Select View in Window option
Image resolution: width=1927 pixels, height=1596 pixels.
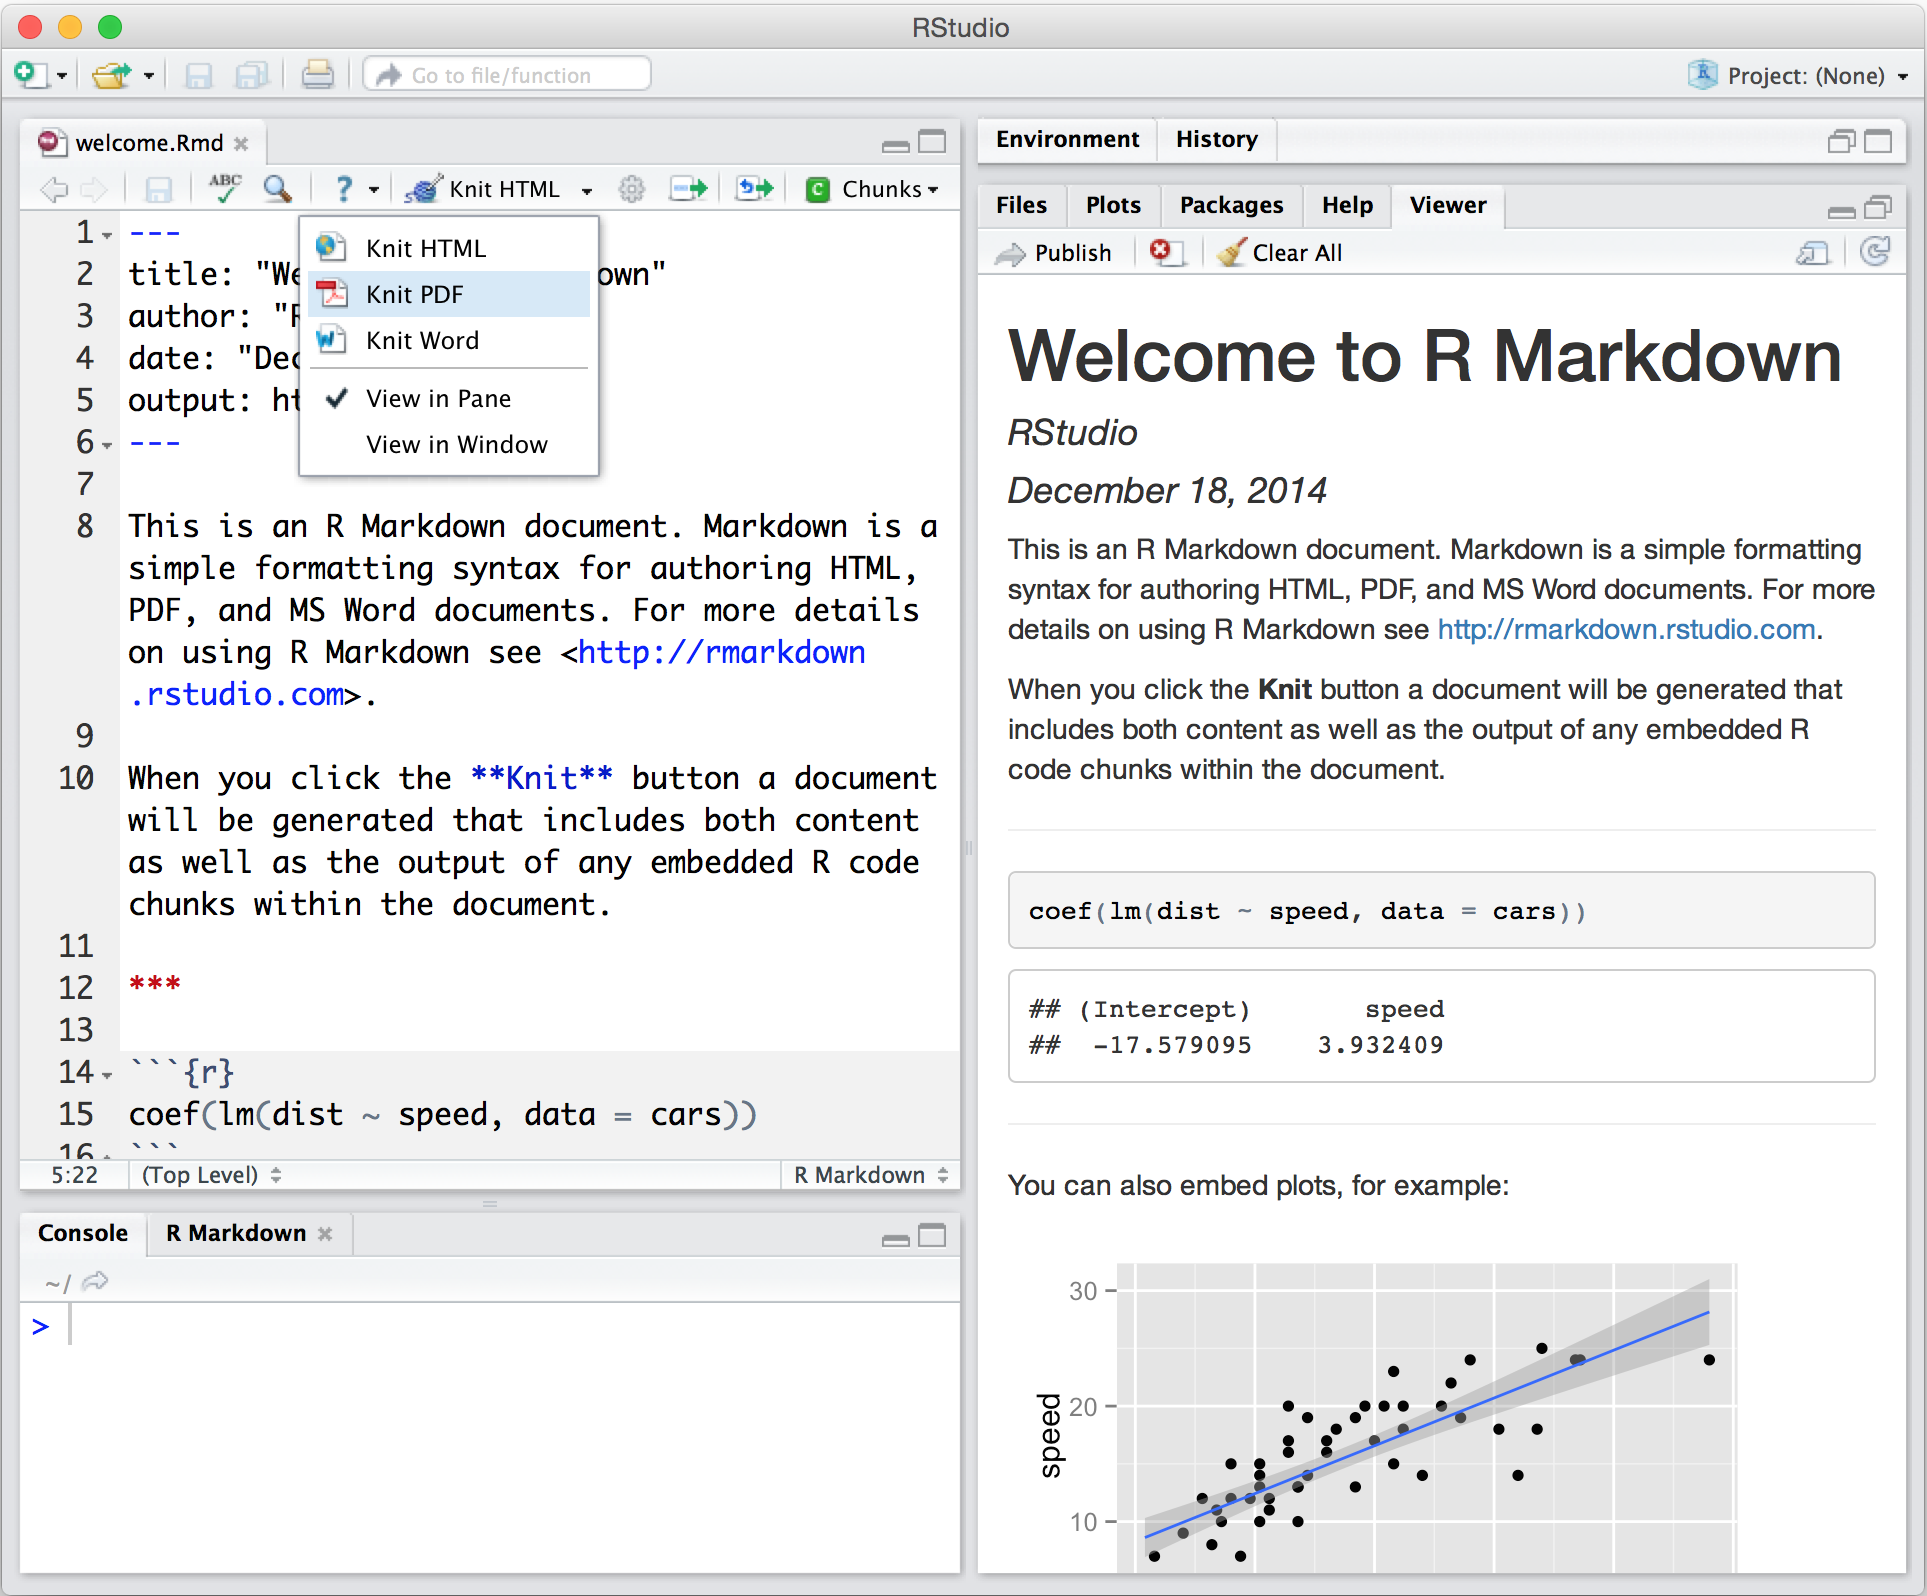(456, 445)
